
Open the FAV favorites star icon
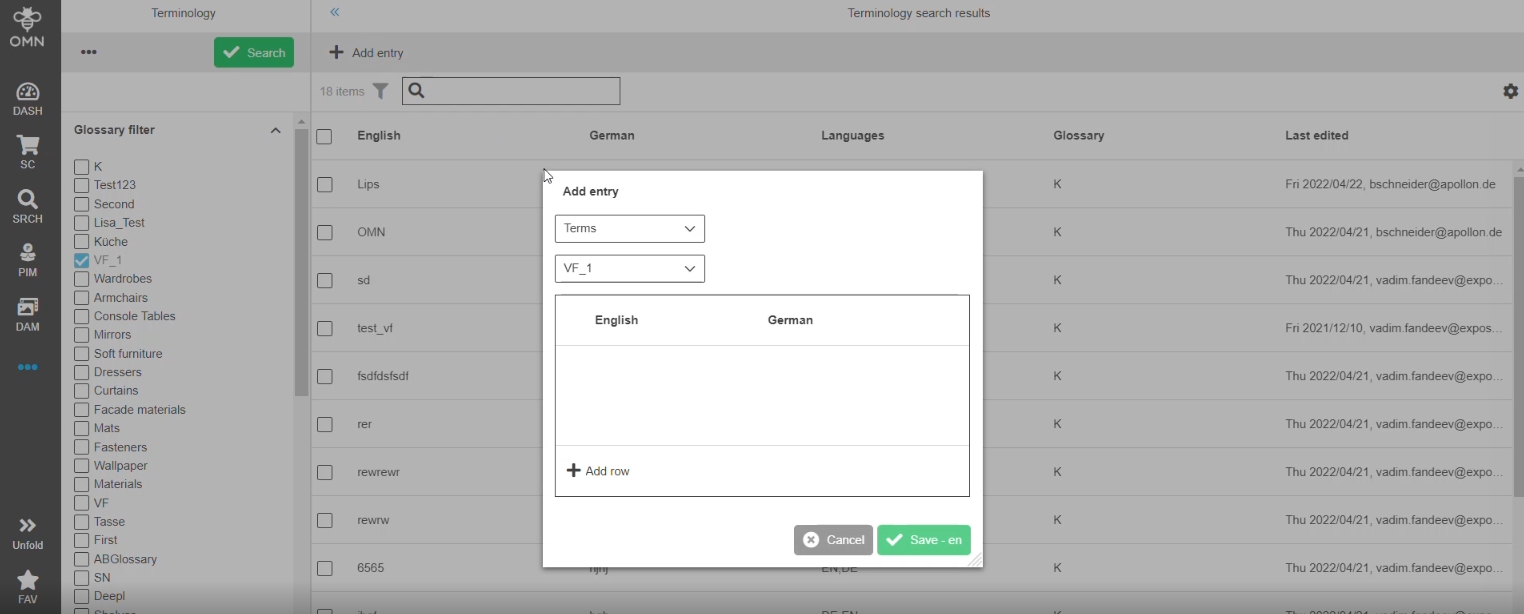coord(28,586)
